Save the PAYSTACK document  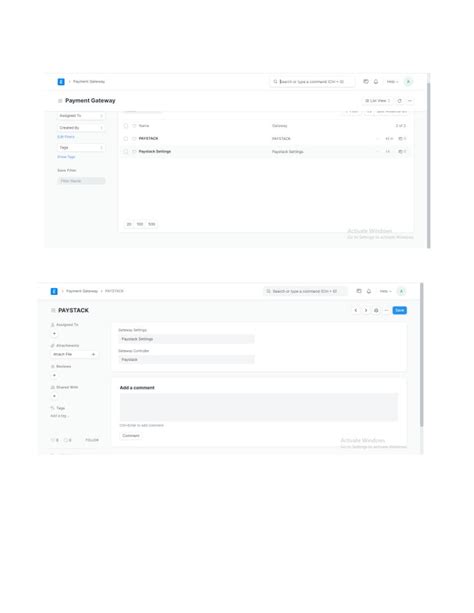point(399,310)
